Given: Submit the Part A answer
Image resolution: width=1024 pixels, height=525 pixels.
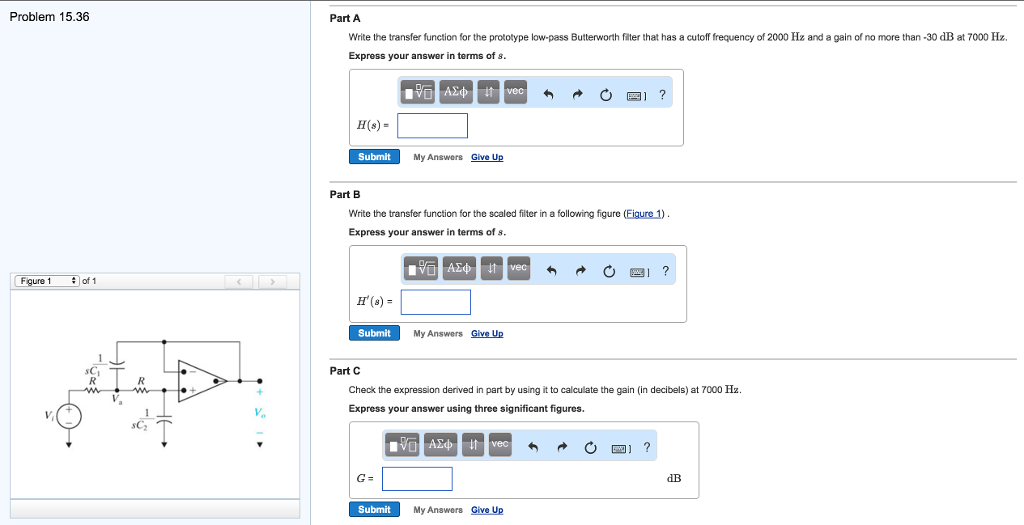Looking at the screenshot, I should (374, 157).
